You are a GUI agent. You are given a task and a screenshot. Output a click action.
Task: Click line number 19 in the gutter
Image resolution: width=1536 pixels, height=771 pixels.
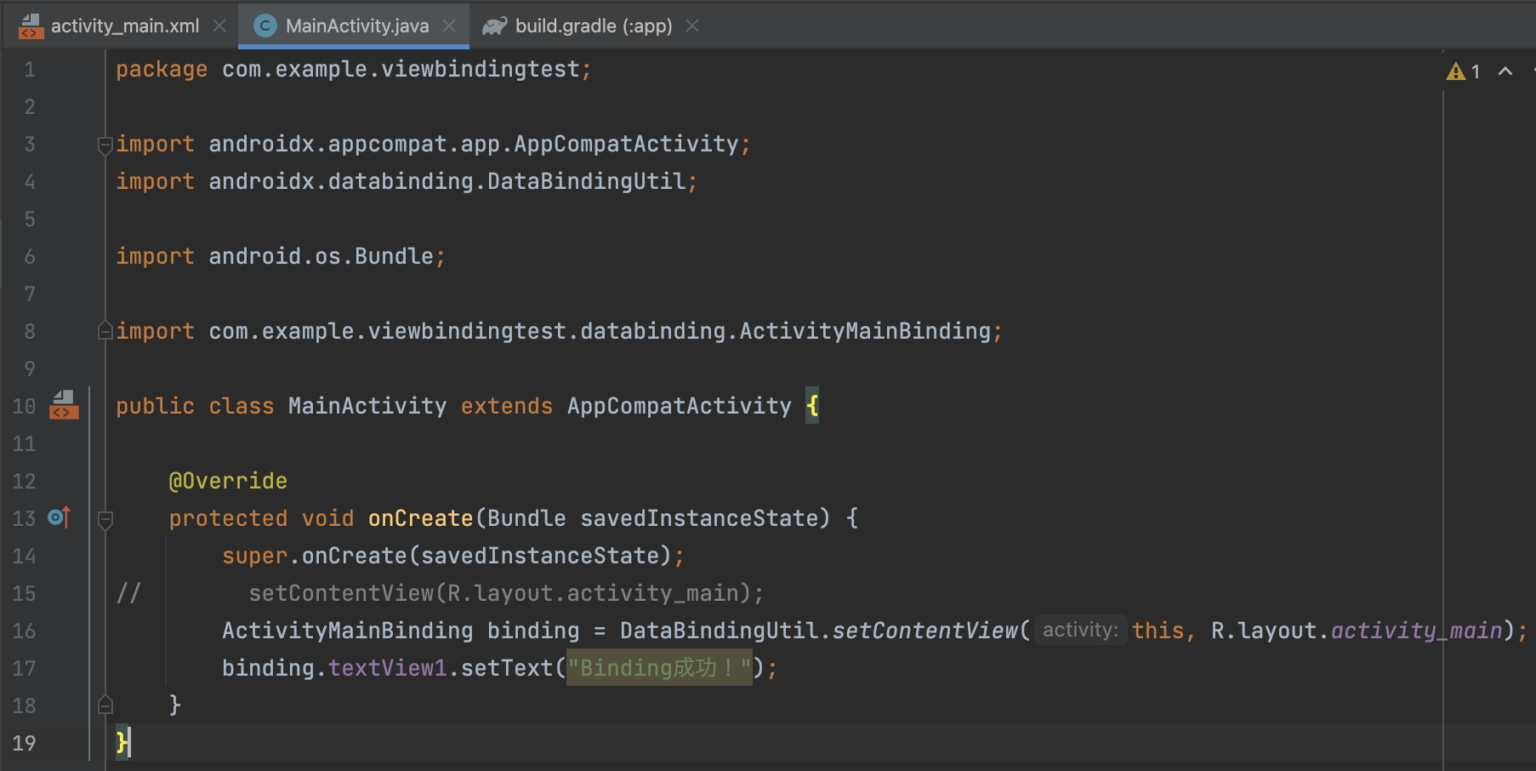coord(24,742)
